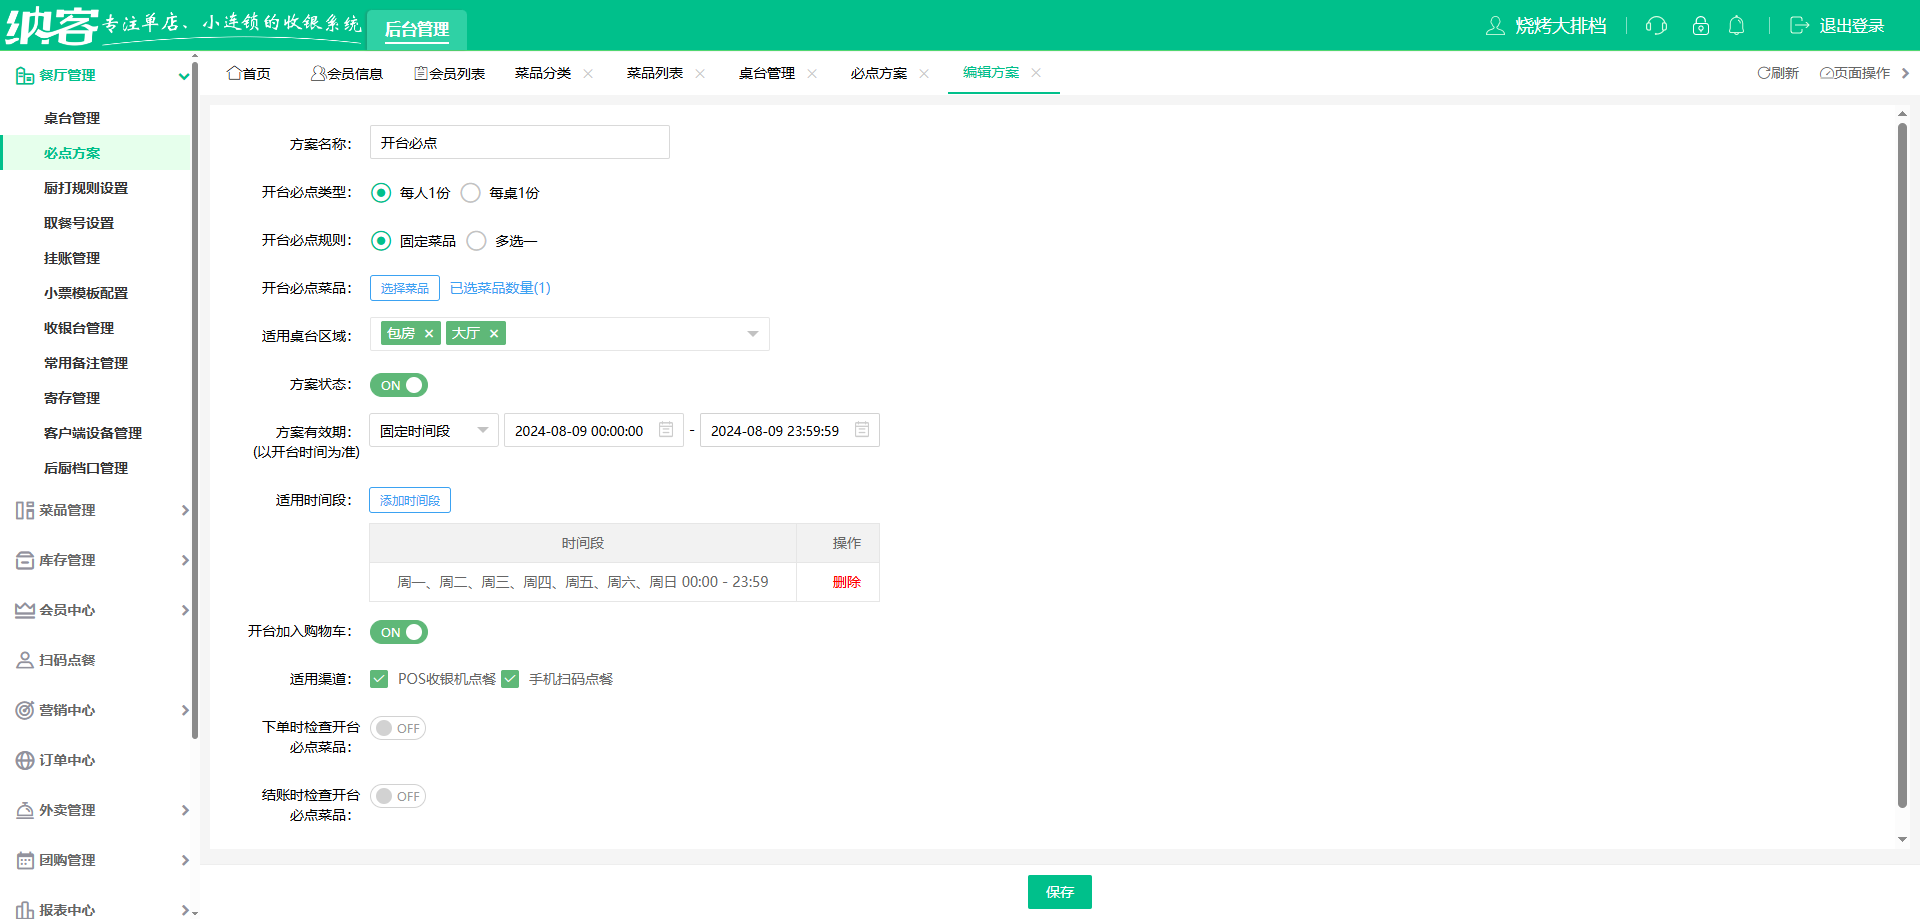The height and width of the screenshot is (919, 1920).
Task: Open the 营销中心 sidebar section icon
Action: (x=24, y=710)
